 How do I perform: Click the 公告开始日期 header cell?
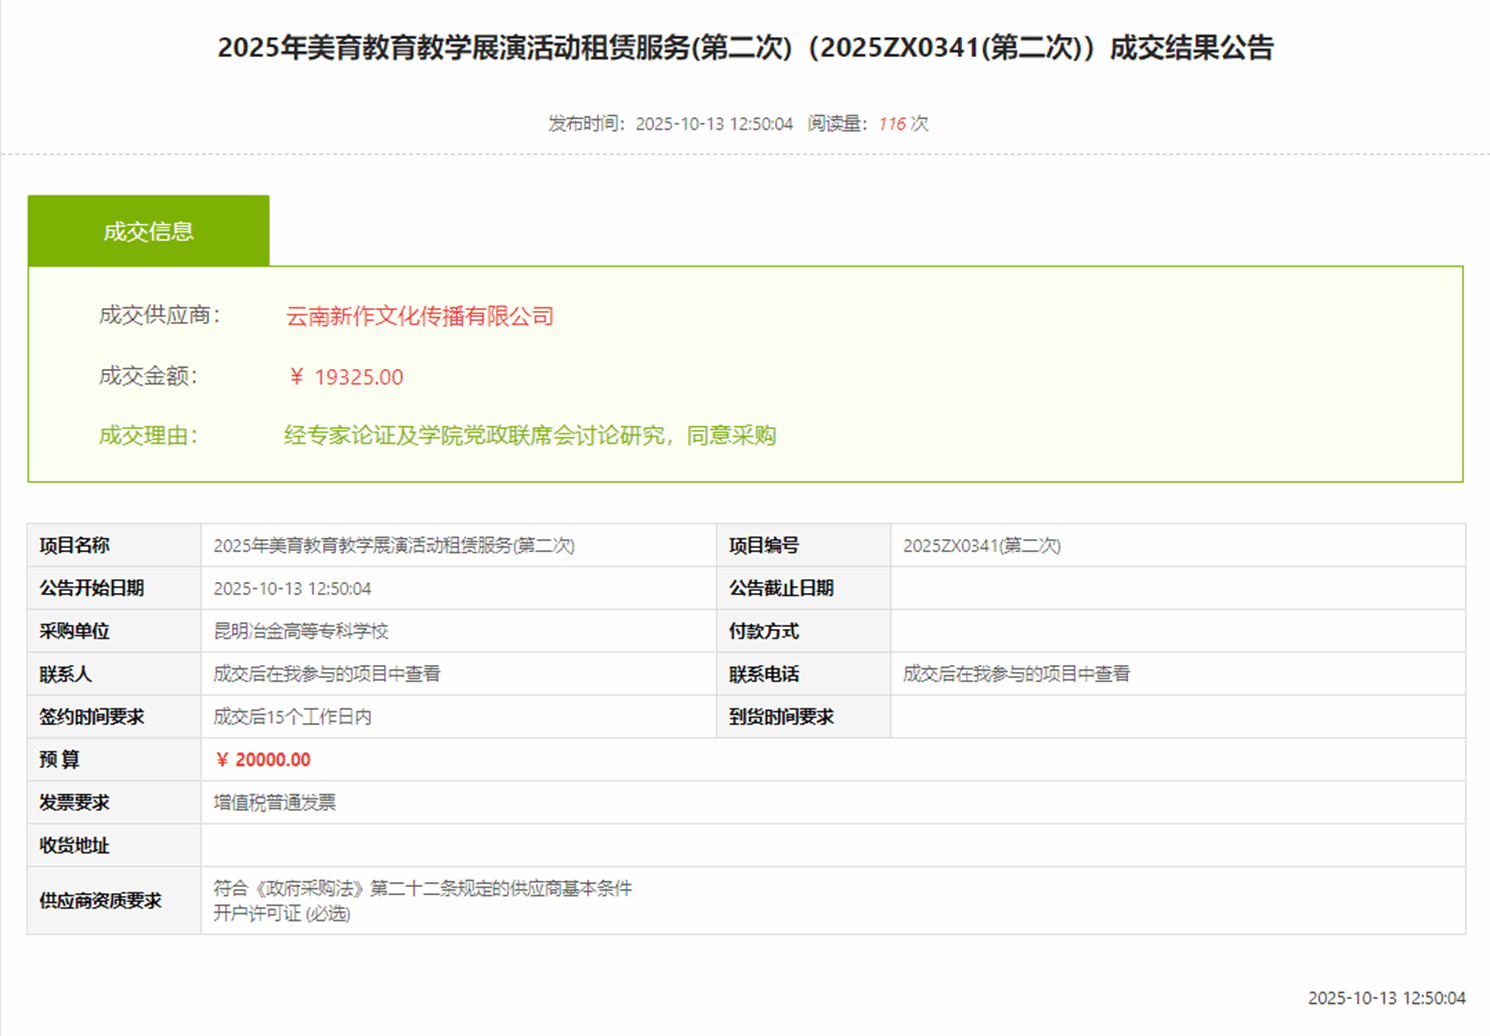[114, 589]
